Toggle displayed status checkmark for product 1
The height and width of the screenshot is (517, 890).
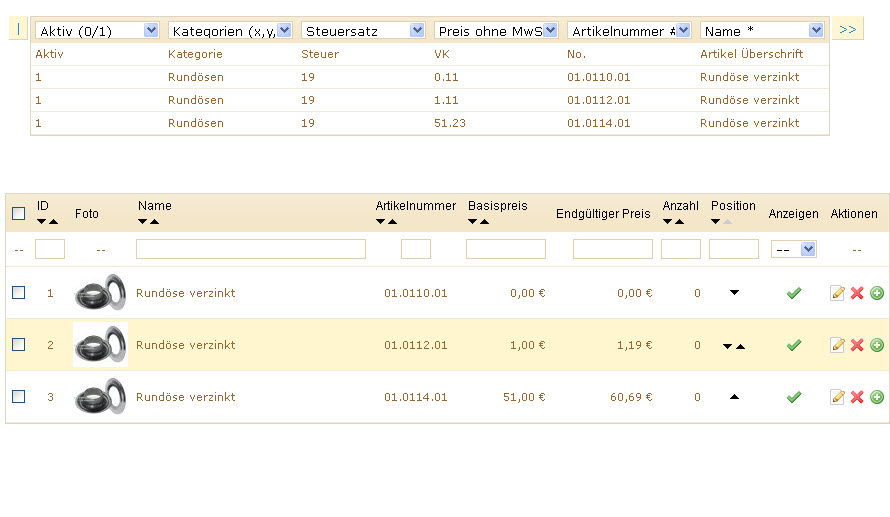(794, 293)
